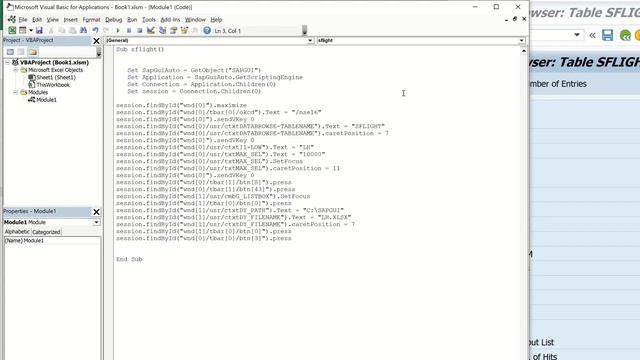Restore the inner Module1 code window
Image resolution: width=640 pixels, height=360 pixels.
(x=515, y=19)
